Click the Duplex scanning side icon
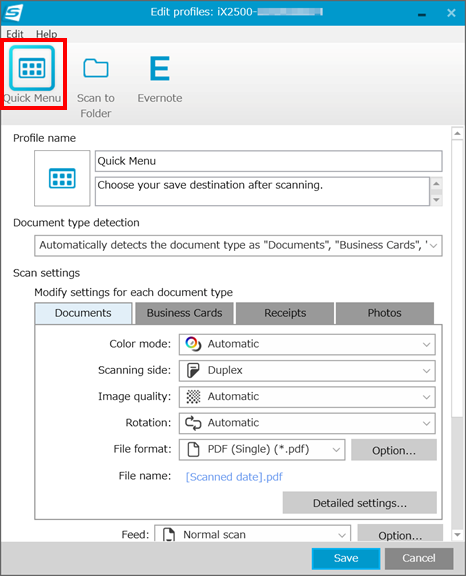 [193, 370]
